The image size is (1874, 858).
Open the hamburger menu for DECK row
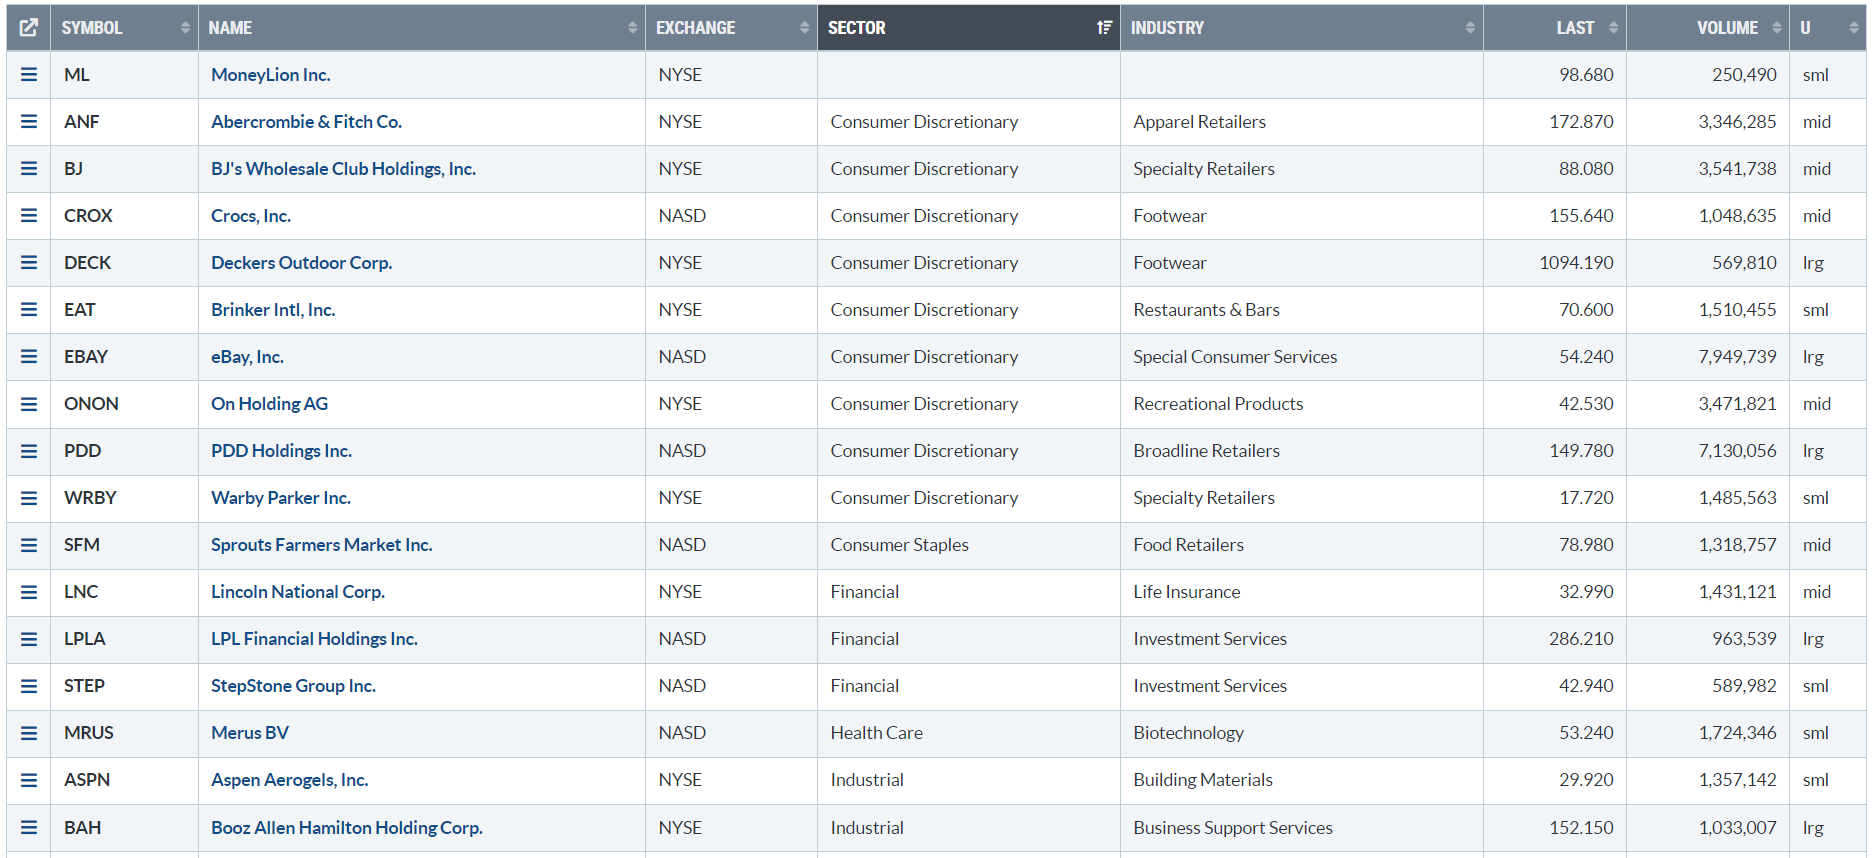coord(29,263)
